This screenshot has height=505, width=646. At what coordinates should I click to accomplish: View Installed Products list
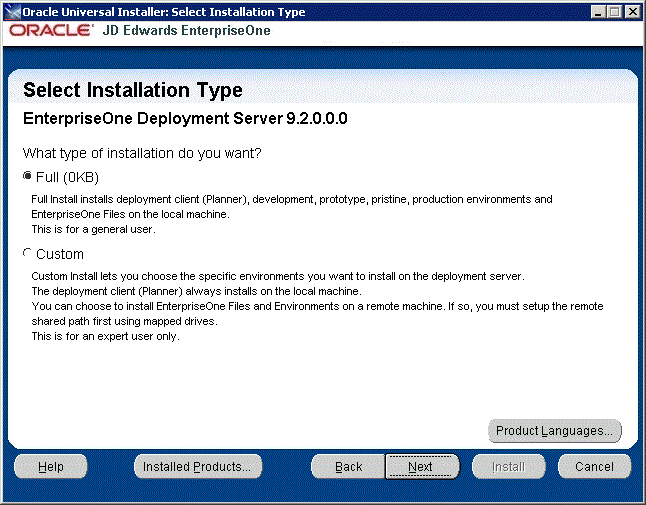pyautogui.click(x=196, y=466)
